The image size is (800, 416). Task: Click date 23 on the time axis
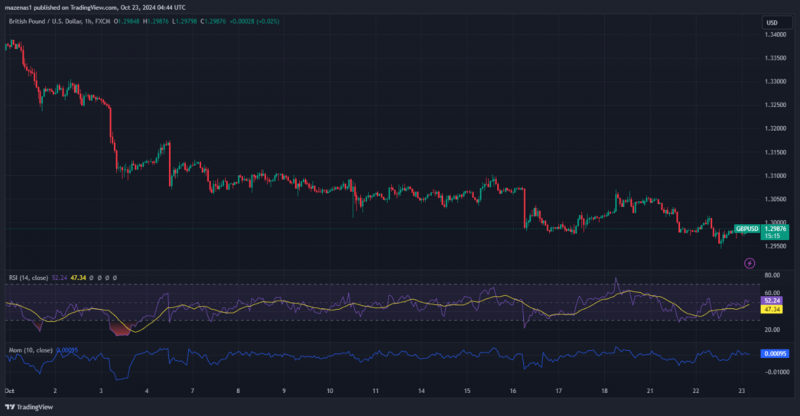point(742,391)
